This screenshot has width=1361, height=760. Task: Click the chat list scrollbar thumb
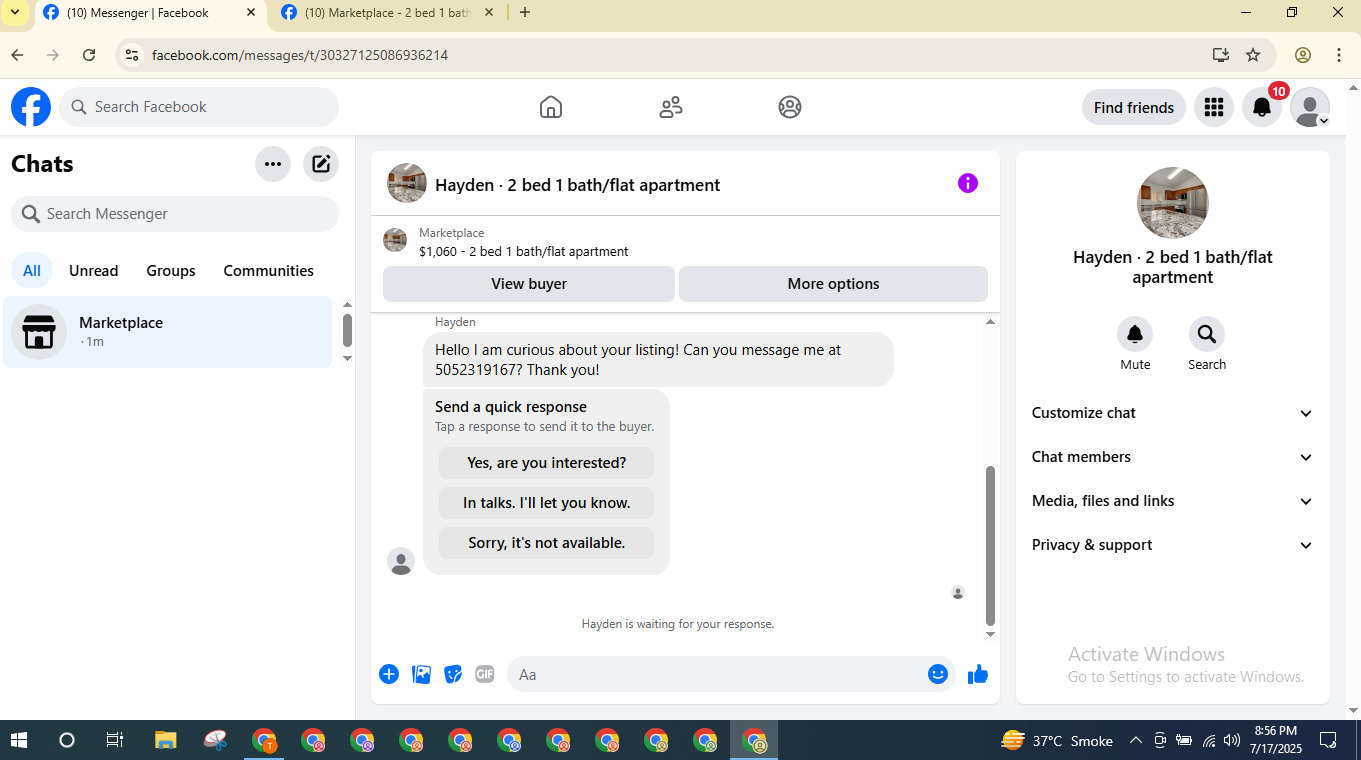[x=347, y=330]
